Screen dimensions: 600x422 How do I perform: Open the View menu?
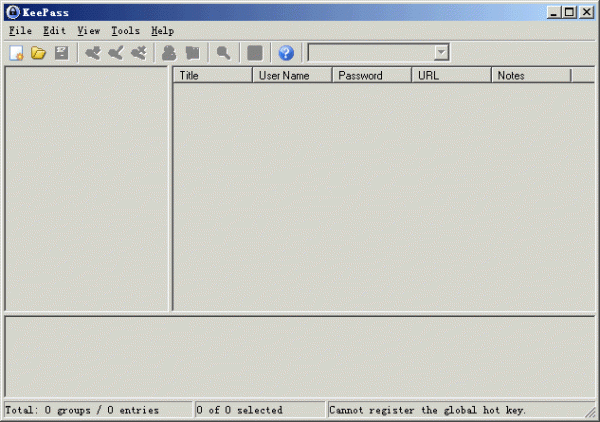point(89,31)
